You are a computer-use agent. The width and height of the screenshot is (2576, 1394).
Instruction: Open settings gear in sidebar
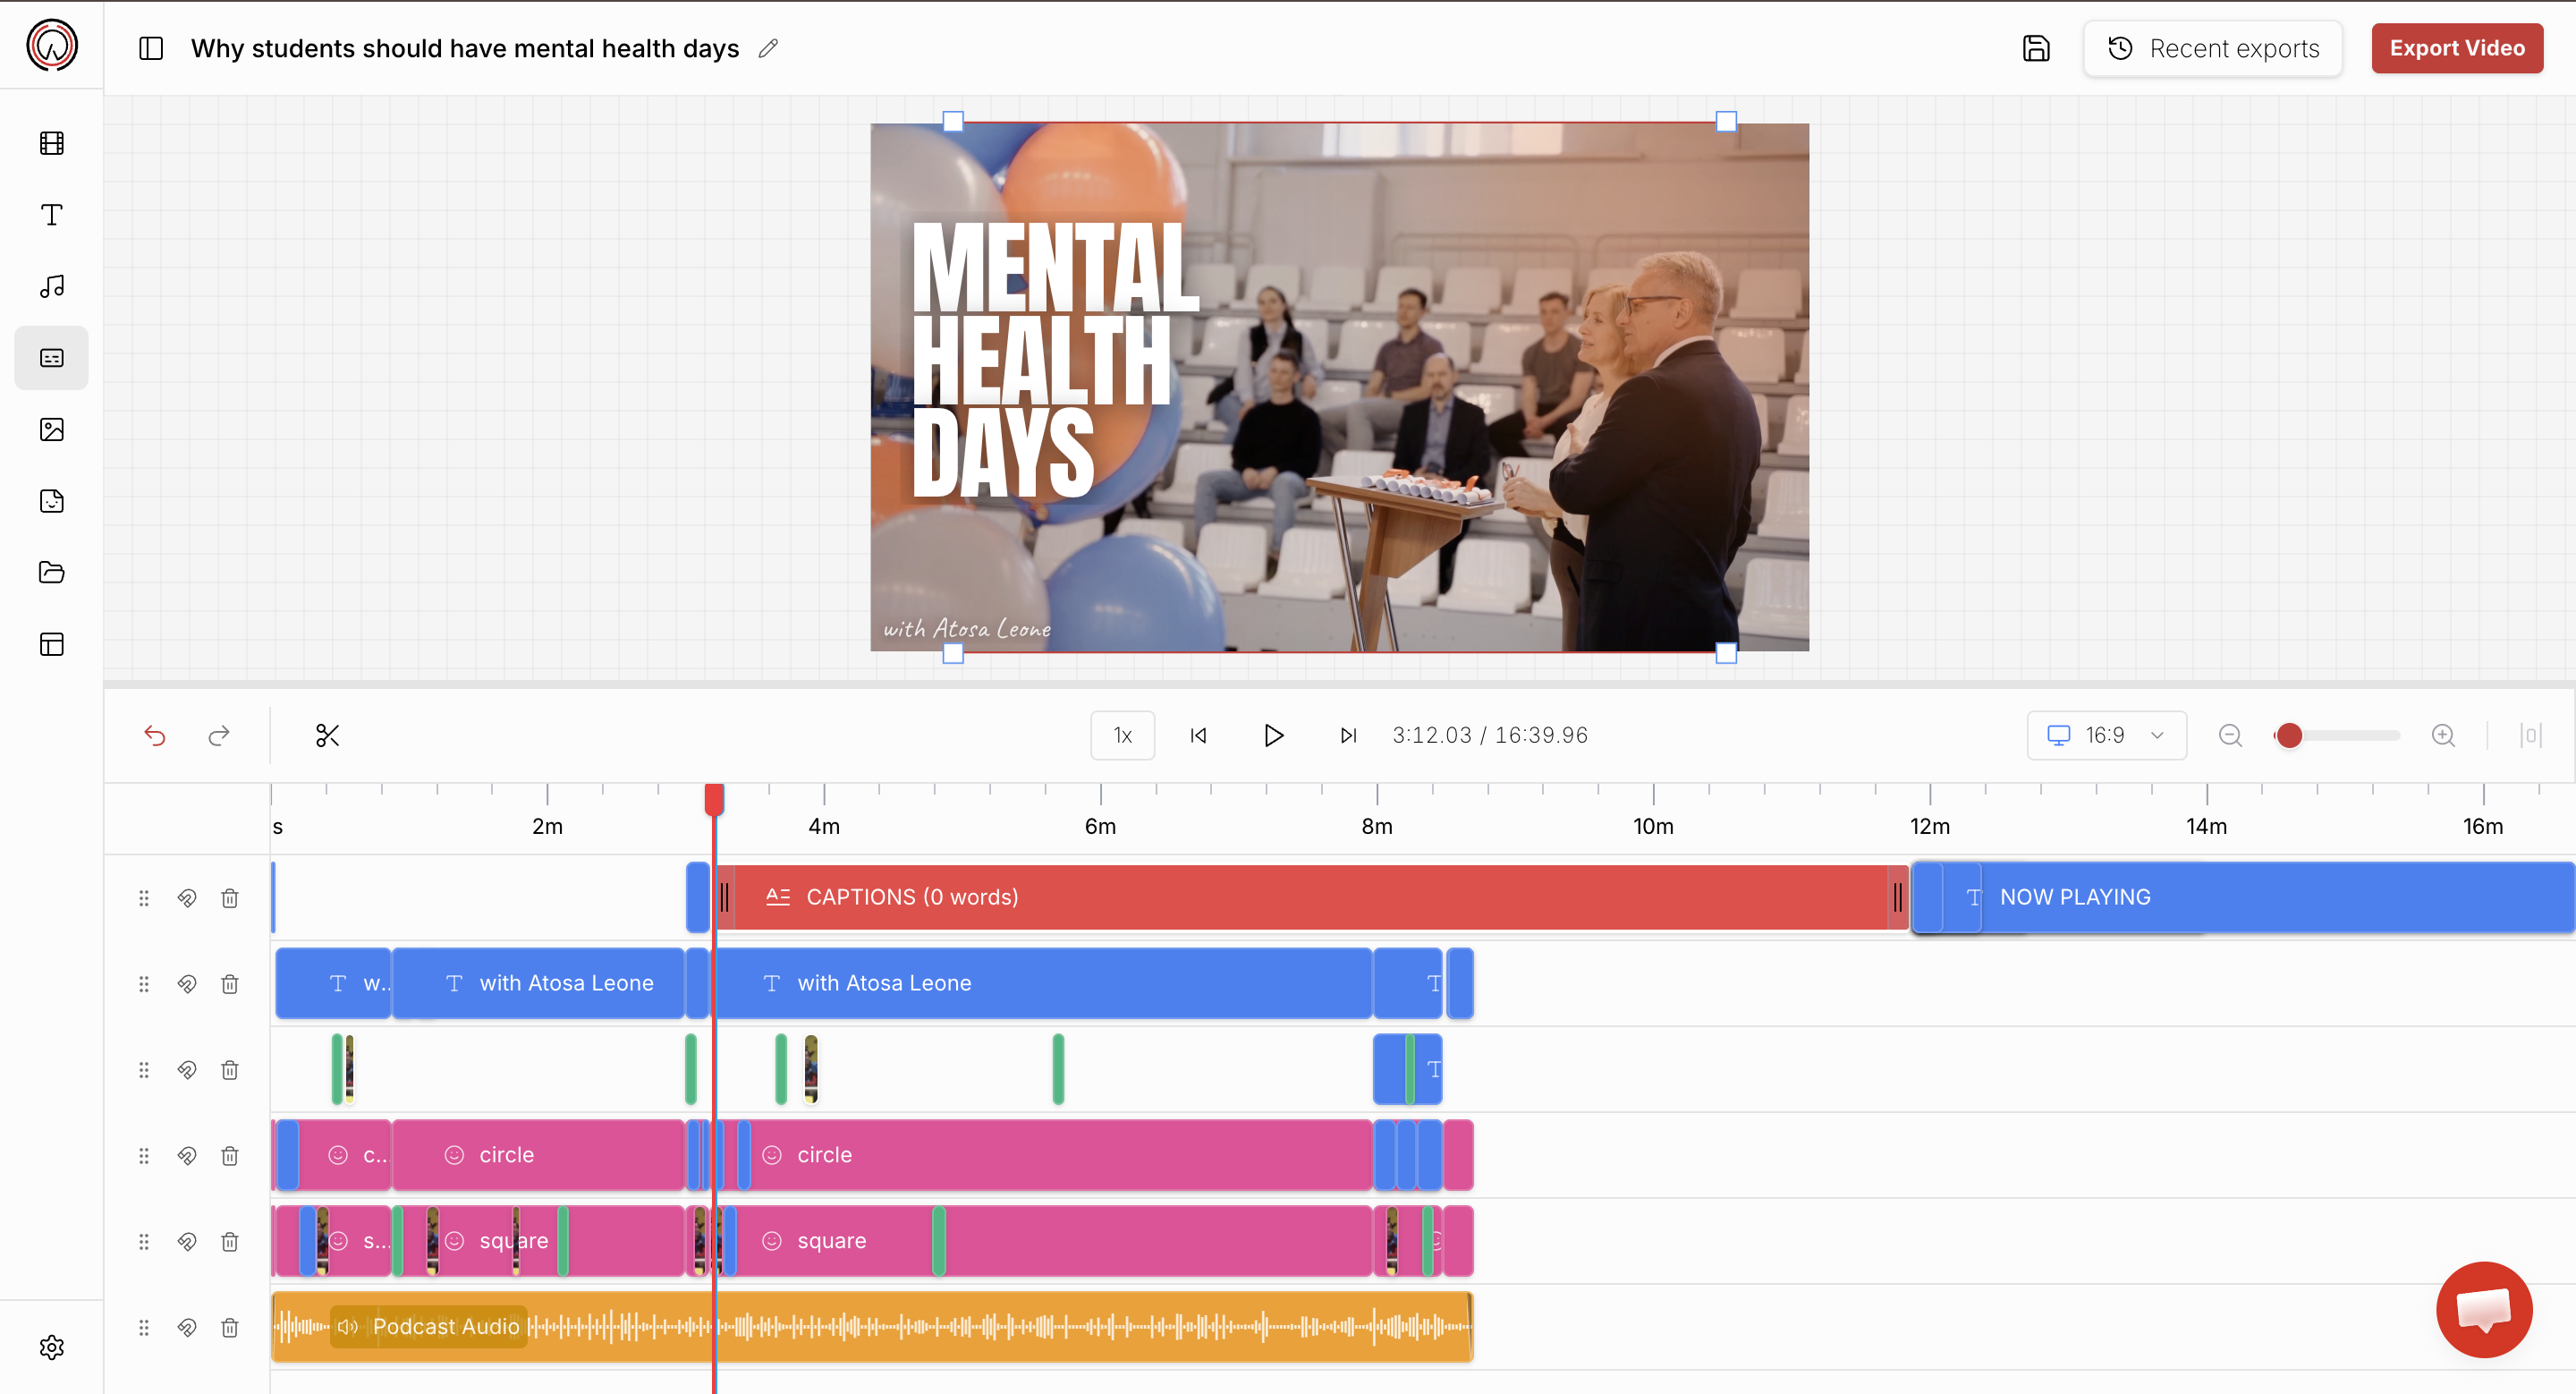click(x=52, y=1347)
